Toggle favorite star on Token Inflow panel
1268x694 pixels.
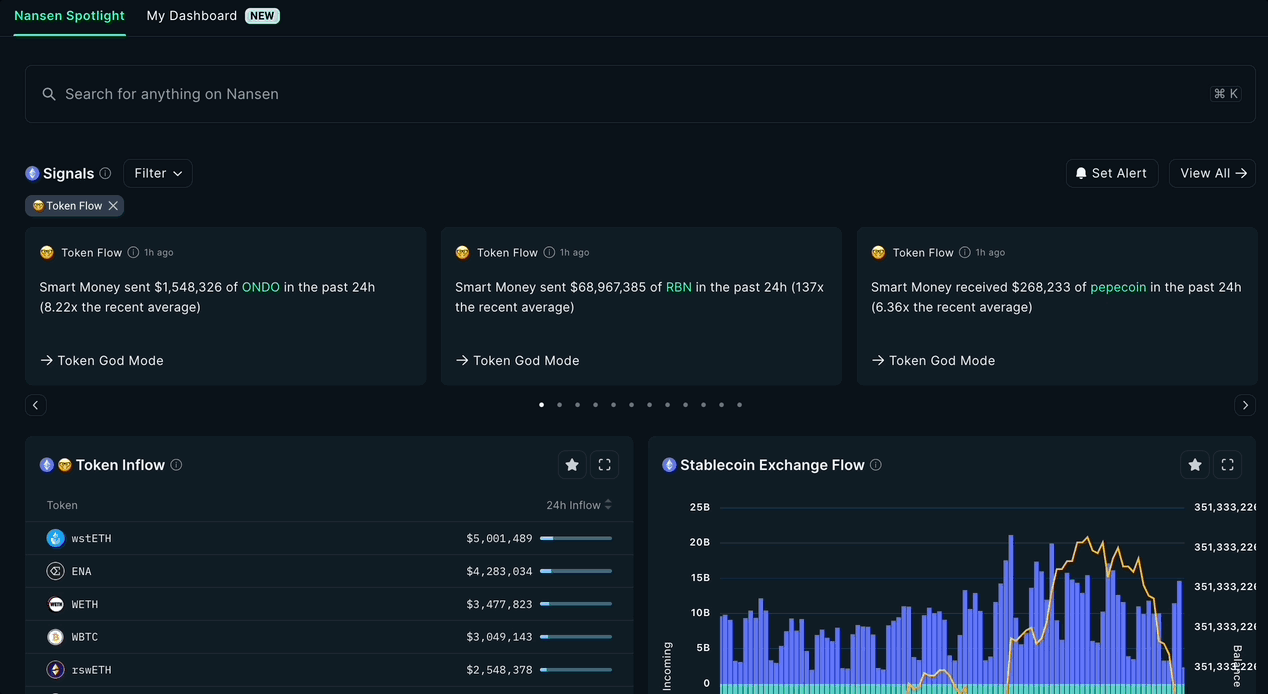click(572, 464)
